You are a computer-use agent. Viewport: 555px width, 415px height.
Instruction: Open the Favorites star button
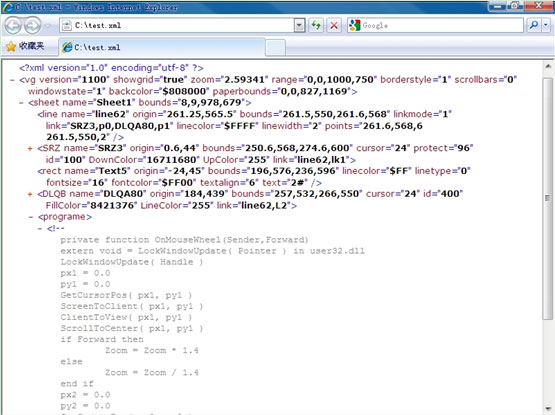point(25,46)
